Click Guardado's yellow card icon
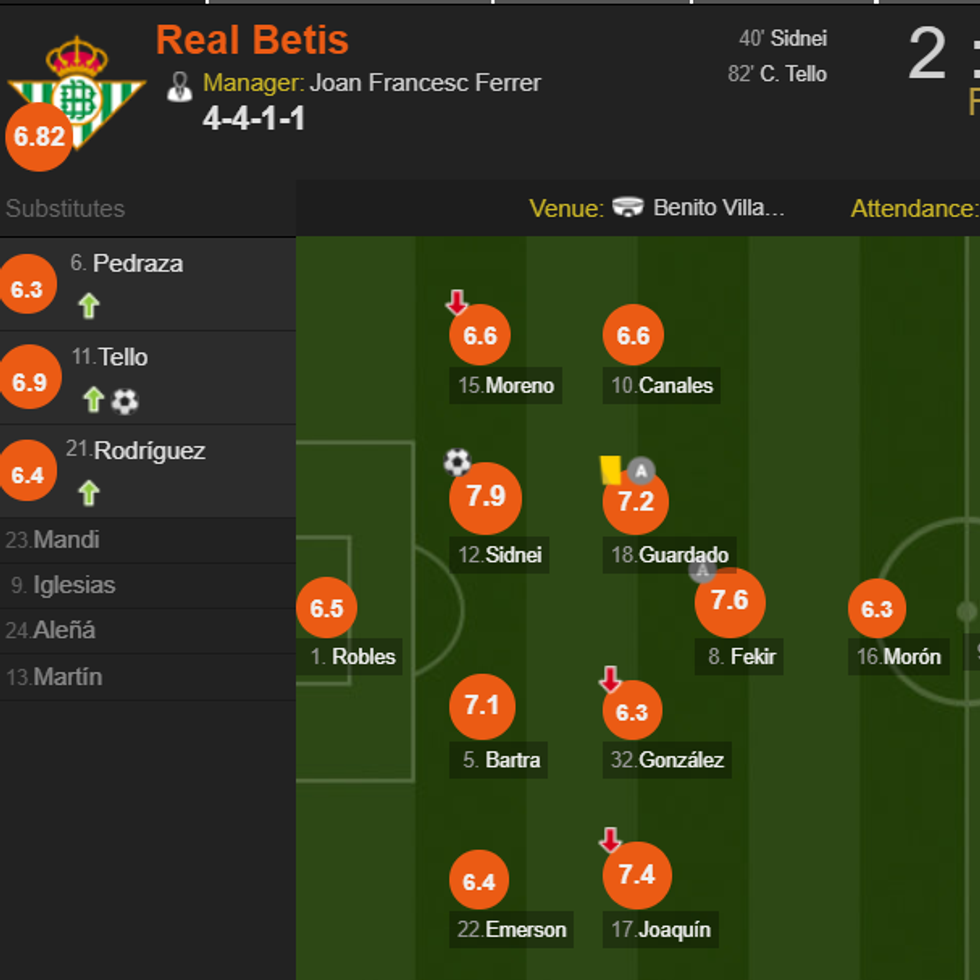980x980 pixels. coord(610,470)
